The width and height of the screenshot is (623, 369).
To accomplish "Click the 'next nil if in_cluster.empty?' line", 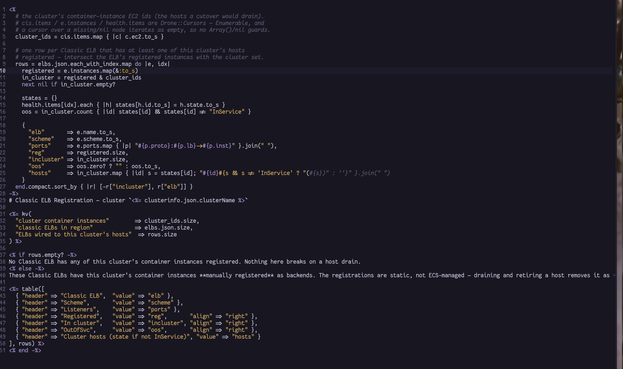I will 68,84.
